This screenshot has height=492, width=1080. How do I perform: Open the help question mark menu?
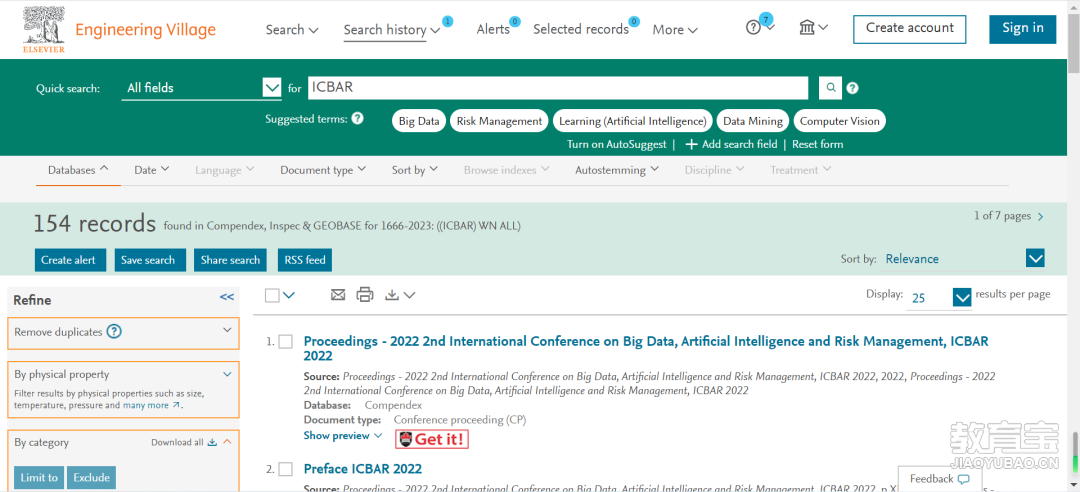(x=760, y=28)
